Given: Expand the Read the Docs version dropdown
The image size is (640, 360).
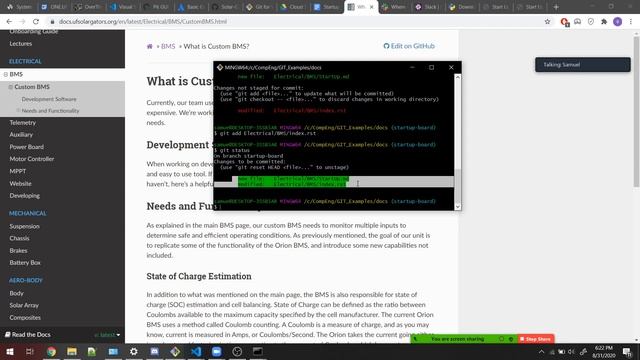Looking at the screenshot, I should 107,335.
